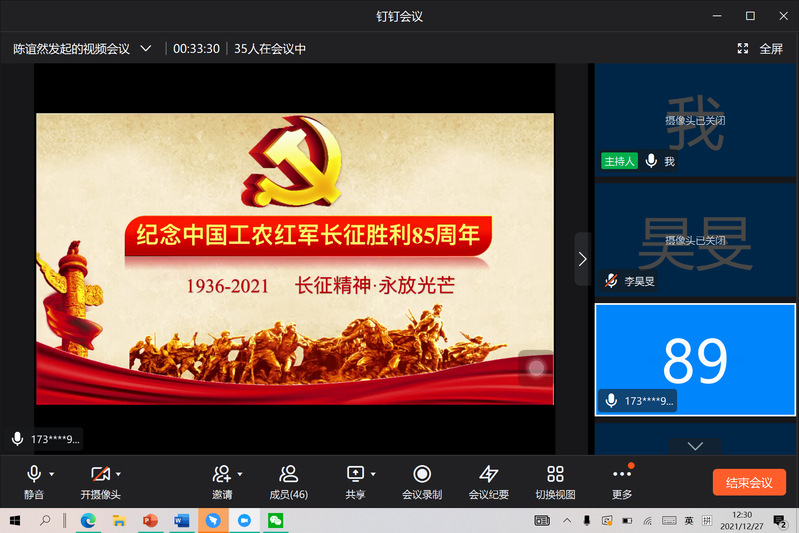799x533 pixels.
Task: Switch to DingTalk meeting taskbar icon
Action: (x=244, y=520)
